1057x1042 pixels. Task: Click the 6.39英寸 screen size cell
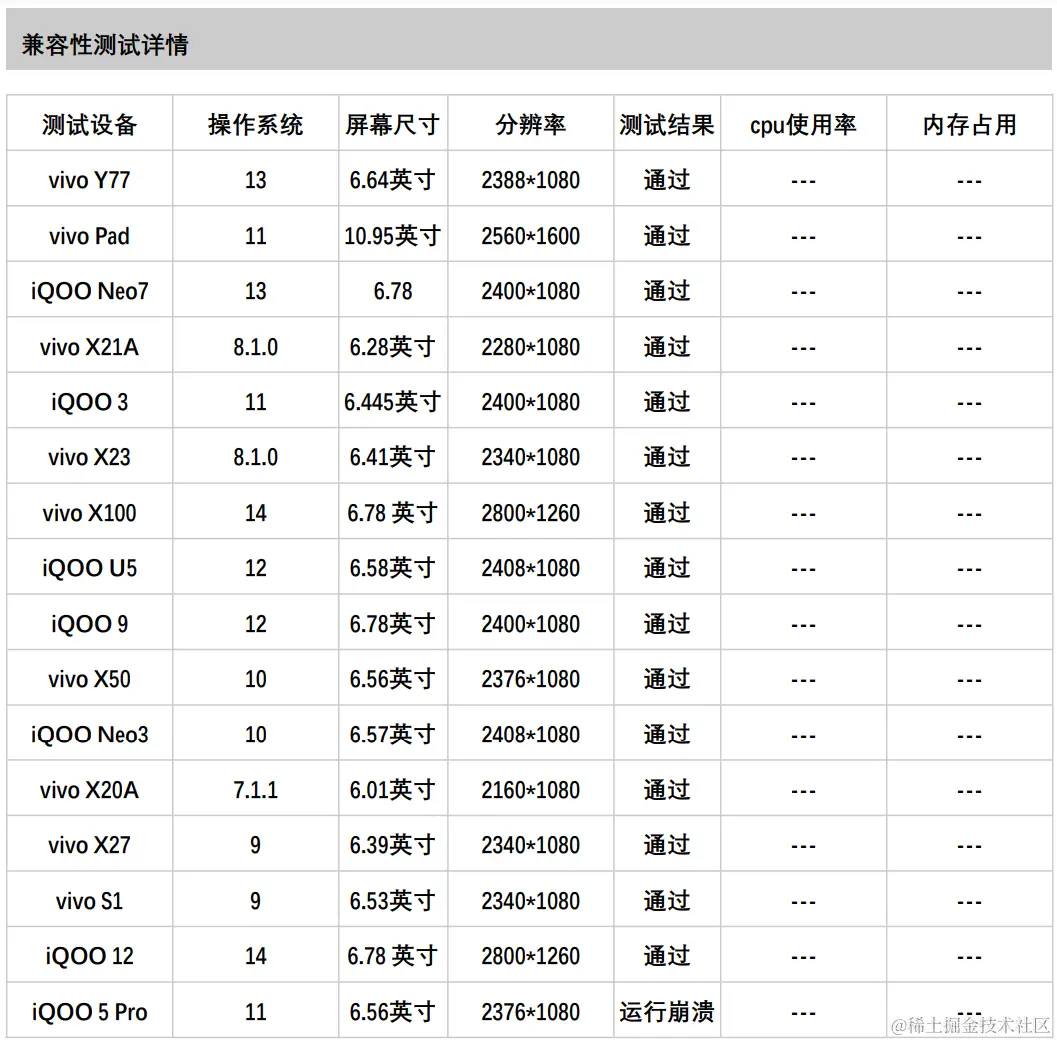pos(393,845)
